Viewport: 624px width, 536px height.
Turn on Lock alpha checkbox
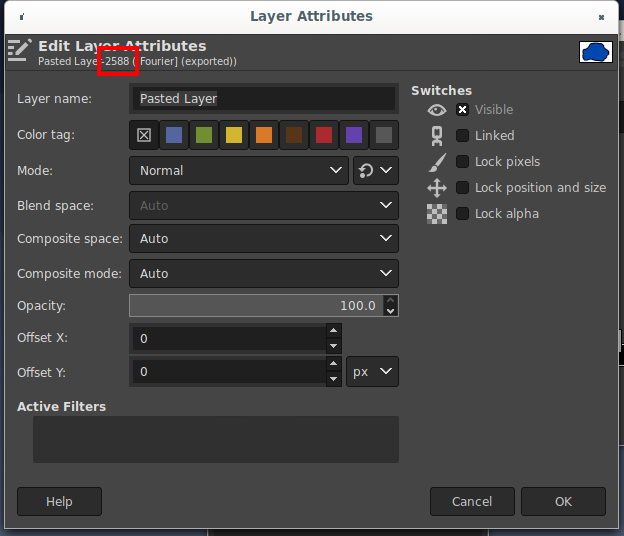click(462, 214)
